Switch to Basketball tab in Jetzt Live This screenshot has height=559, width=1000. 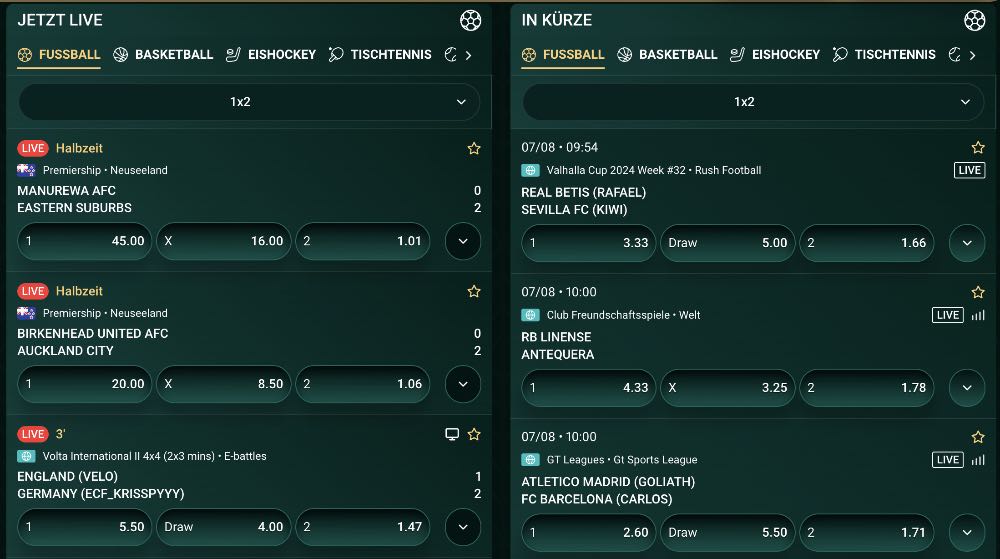[163, 55]
